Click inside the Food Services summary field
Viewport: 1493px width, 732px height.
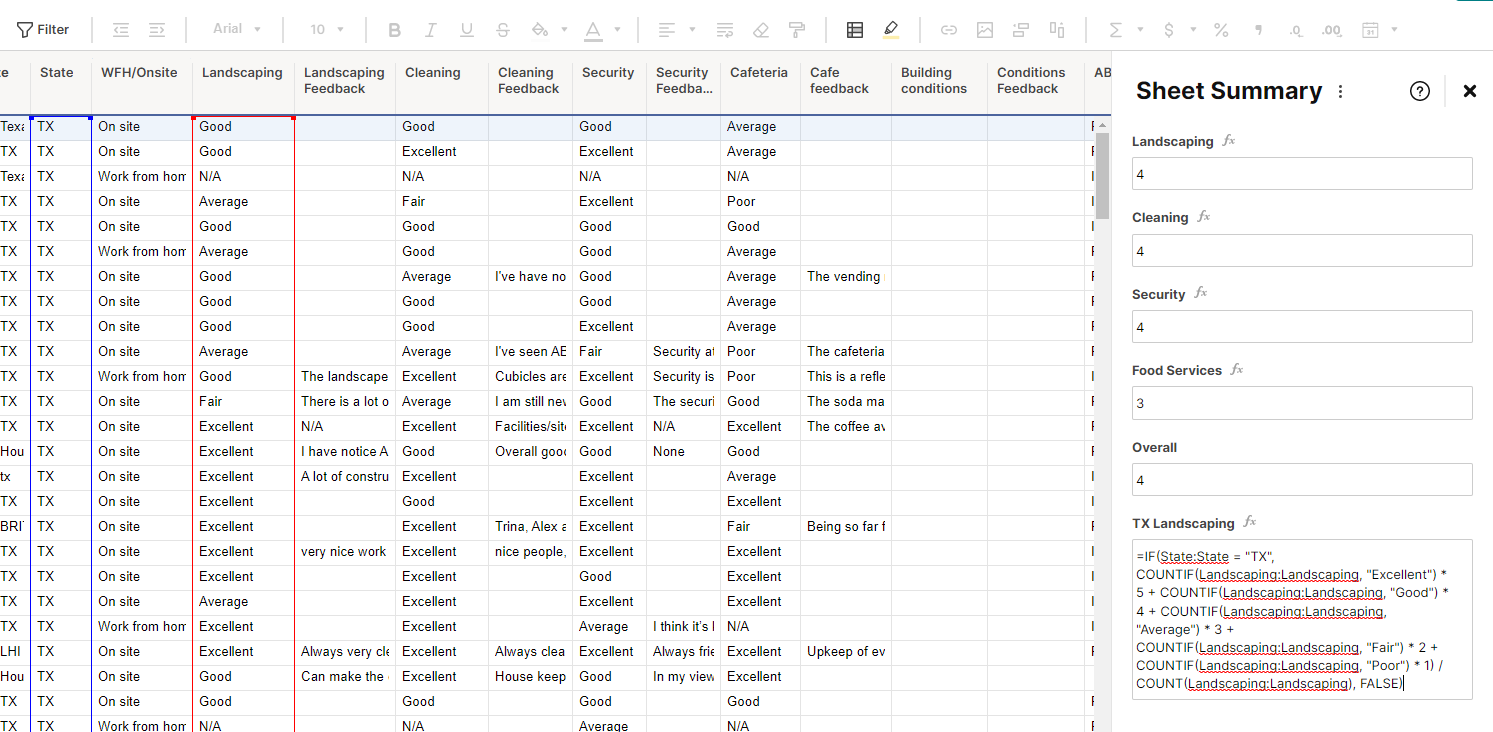[1300, 402]
